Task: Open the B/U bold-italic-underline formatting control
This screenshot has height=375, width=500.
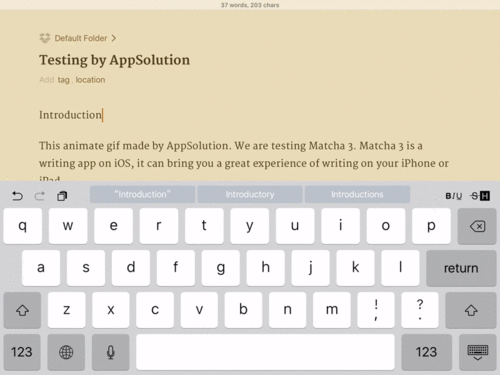Action: (454, 196)
